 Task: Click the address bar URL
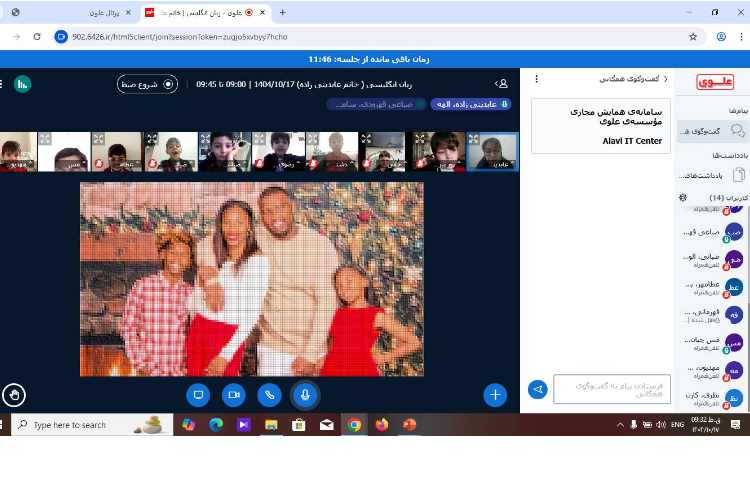[180, 37]
